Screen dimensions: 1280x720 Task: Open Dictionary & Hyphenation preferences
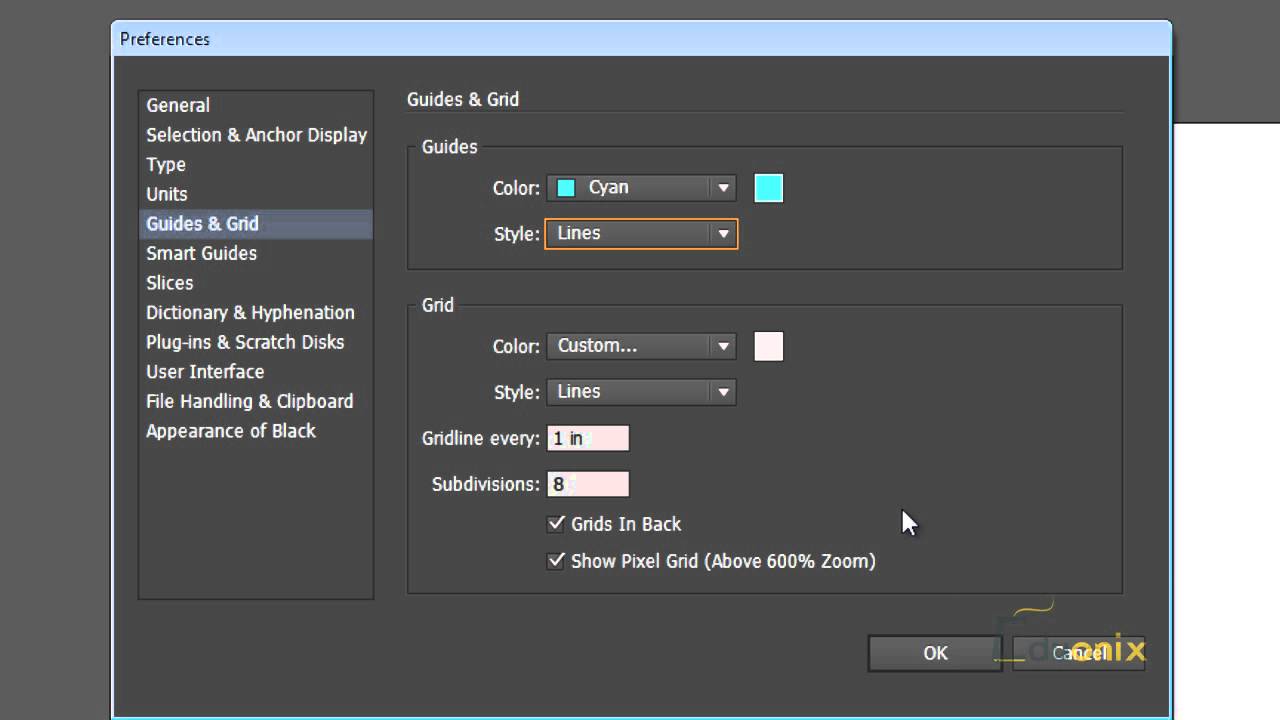click(250, 312)
